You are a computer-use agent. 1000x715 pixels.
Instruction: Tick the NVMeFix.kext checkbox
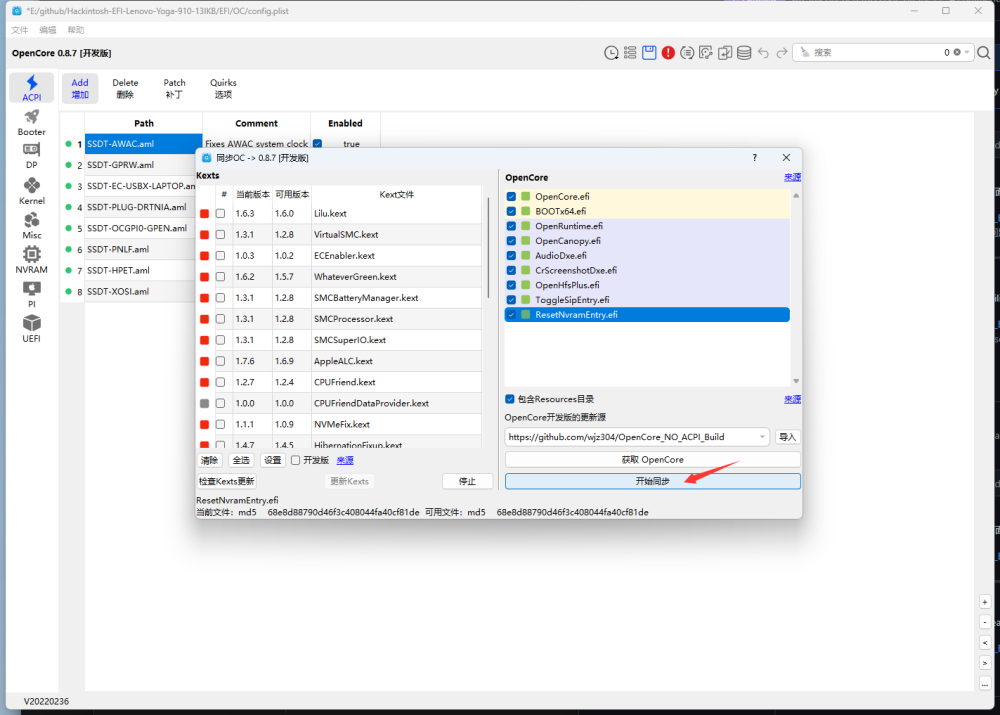(x=221, y=424)
